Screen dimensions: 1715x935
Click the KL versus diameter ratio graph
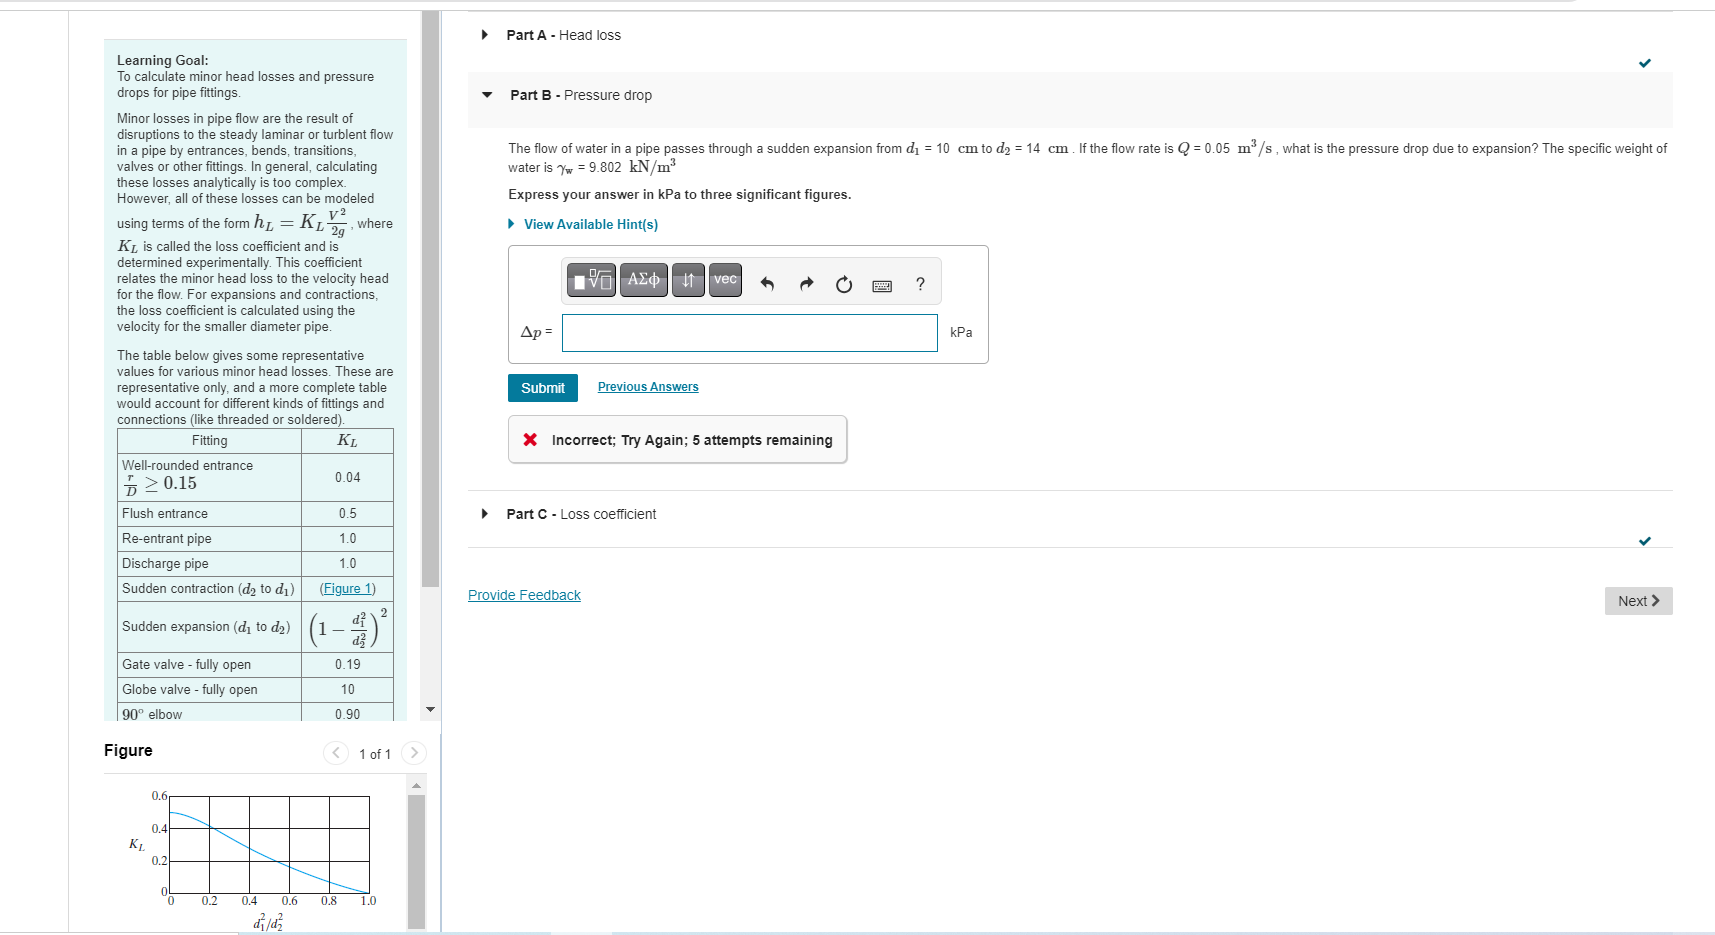tap(269, 845)
